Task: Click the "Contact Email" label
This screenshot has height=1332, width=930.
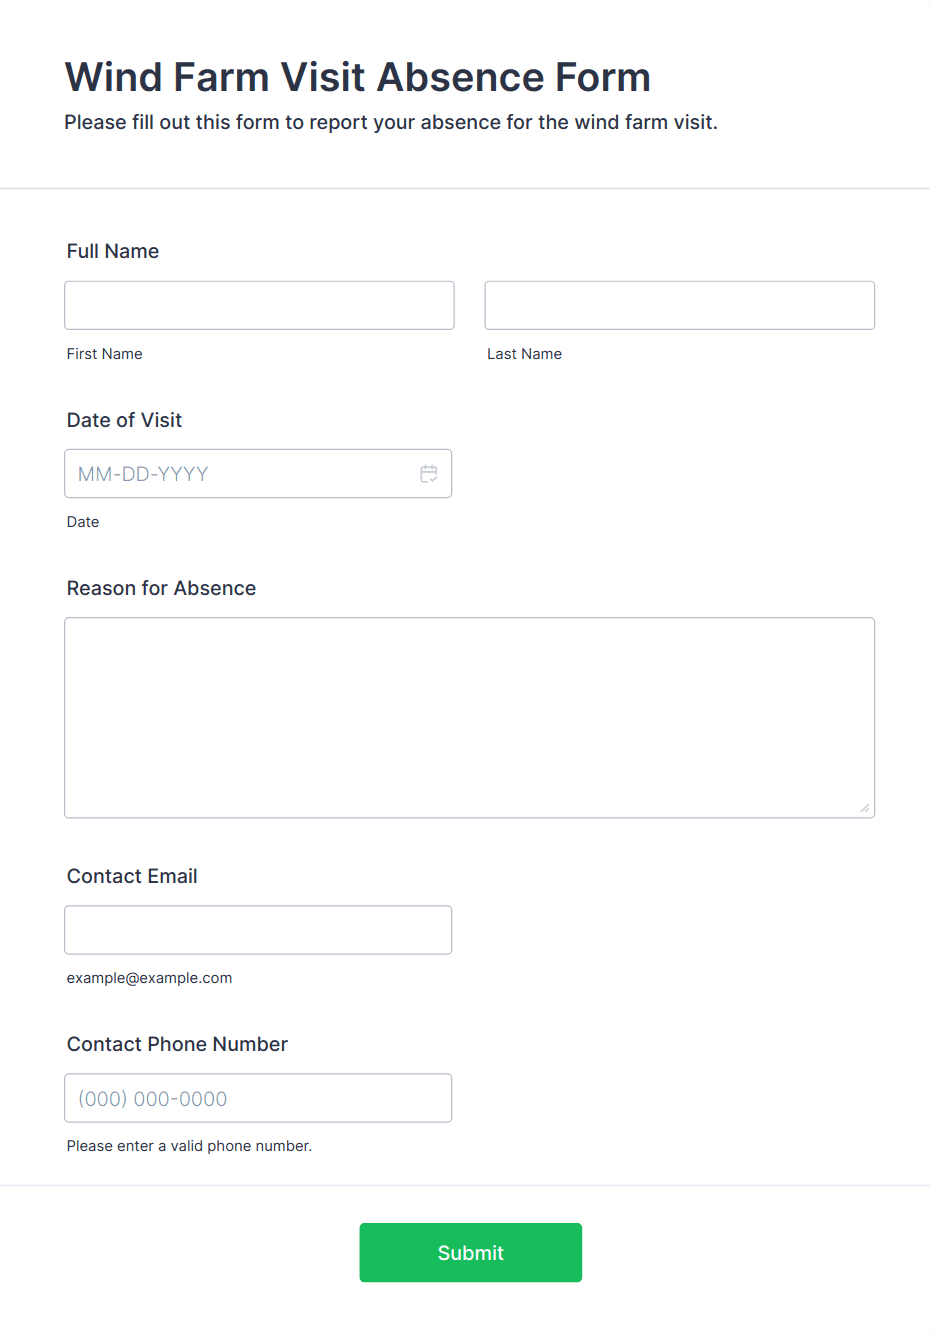Action: tap(132, 876)
